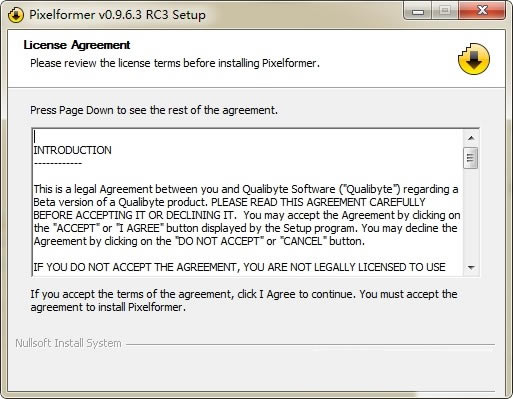
Task: Click the "Press Page Down" instruction text
Action: click(154, 110)
